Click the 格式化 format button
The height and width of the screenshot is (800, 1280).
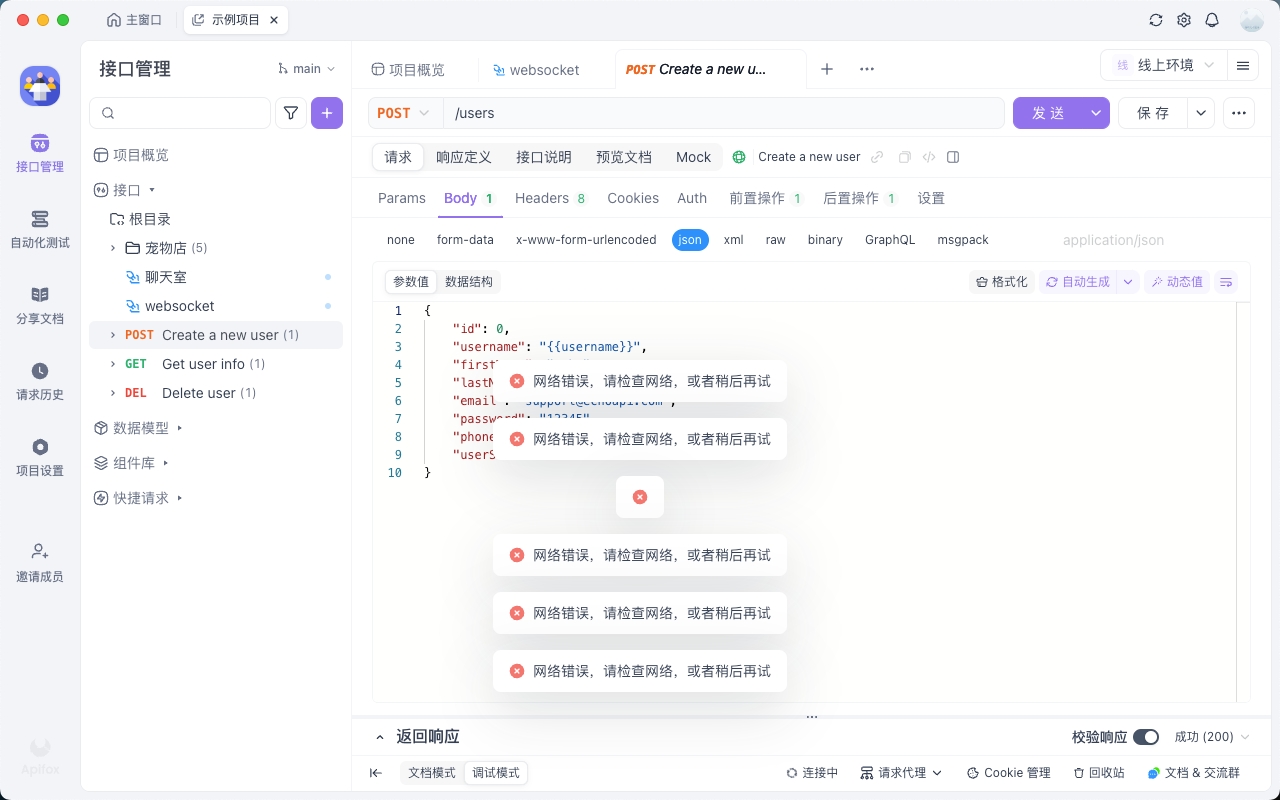pyautogui.click(x=1001, y=282)
